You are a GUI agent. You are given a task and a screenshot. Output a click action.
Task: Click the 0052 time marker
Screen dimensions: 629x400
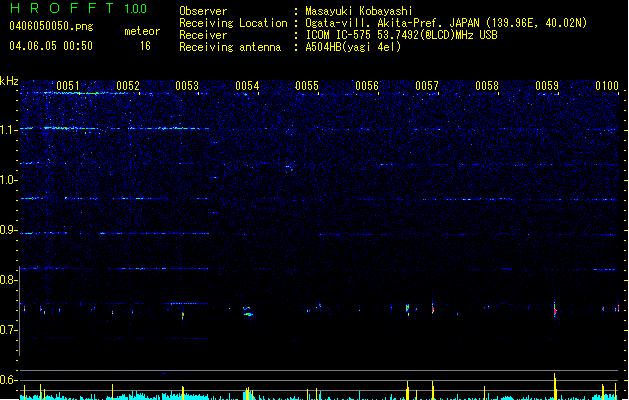coord(128,85)
